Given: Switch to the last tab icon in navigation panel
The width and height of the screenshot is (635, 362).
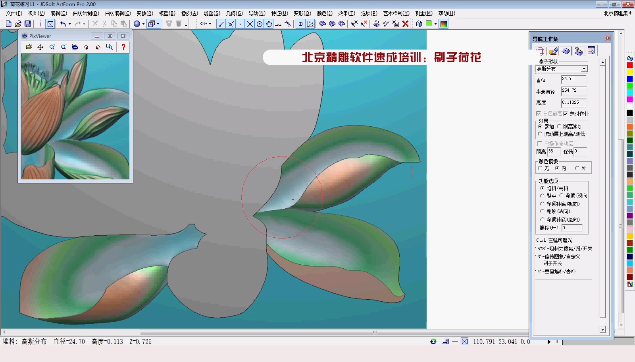Looking at the screenshot, I should [x=592, y=51].
